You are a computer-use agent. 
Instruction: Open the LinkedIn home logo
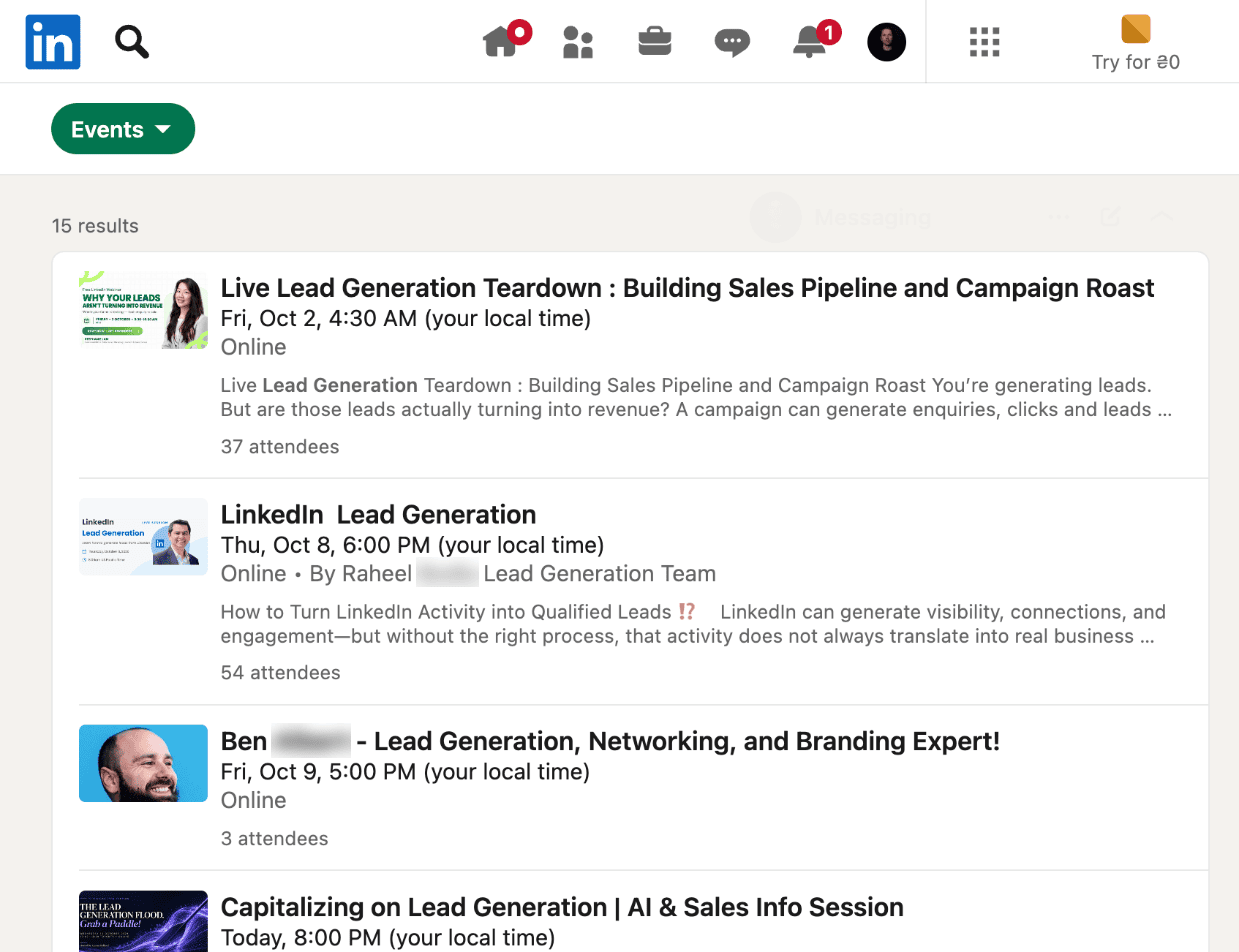pos(53,42)
